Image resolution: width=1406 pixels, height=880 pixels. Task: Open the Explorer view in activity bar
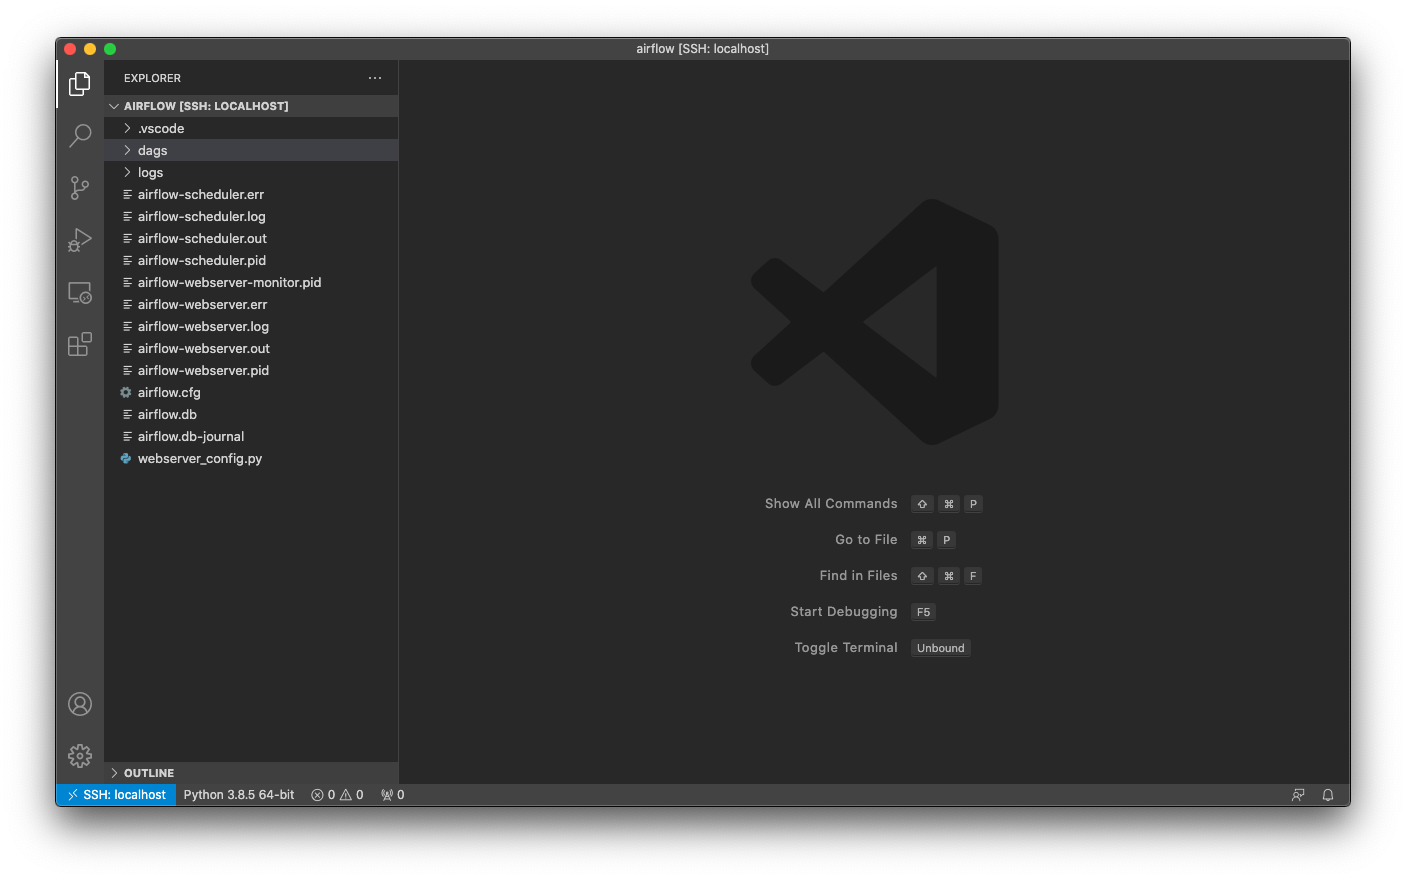click(80, 84)
